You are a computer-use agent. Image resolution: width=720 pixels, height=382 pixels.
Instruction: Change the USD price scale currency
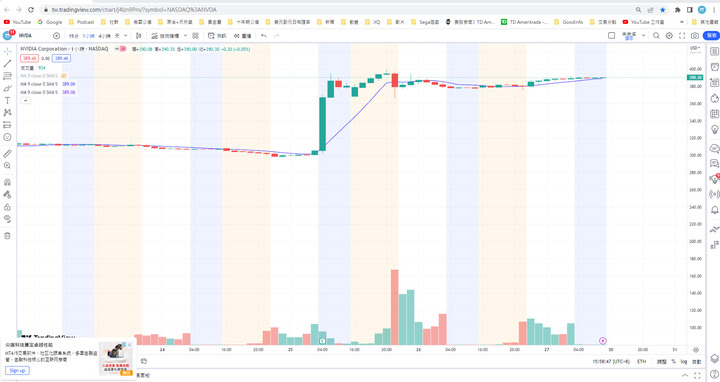pyautogui.click(x=695, y=48)
